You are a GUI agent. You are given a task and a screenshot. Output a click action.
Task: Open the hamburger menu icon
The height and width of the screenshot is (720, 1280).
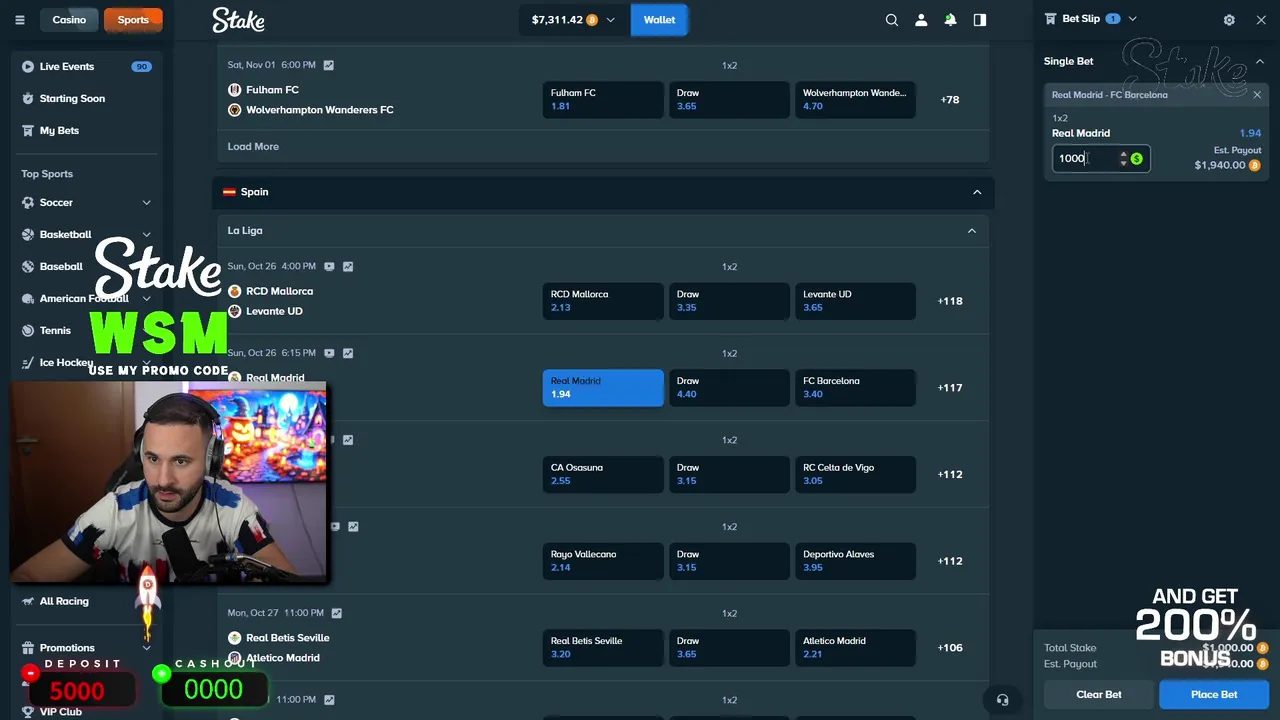19,20
